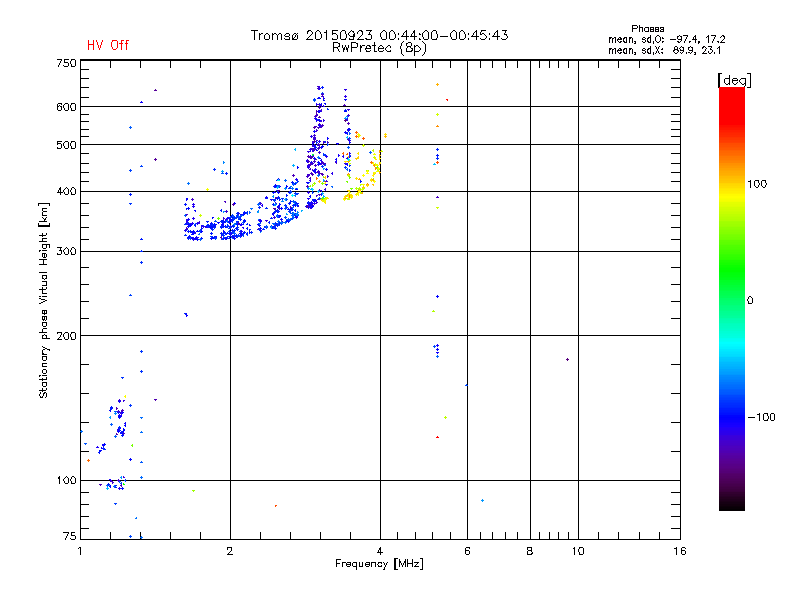Viewport: 800px width, 600px height.
Task: Click the '16' x-axis tick label
Action: click(x=680, y=551)
